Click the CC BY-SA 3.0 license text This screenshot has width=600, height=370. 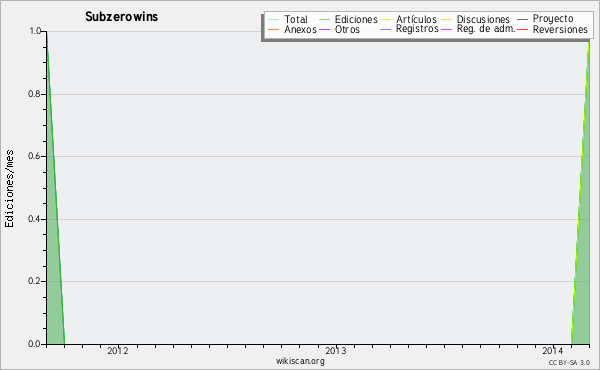pos(569,363)
